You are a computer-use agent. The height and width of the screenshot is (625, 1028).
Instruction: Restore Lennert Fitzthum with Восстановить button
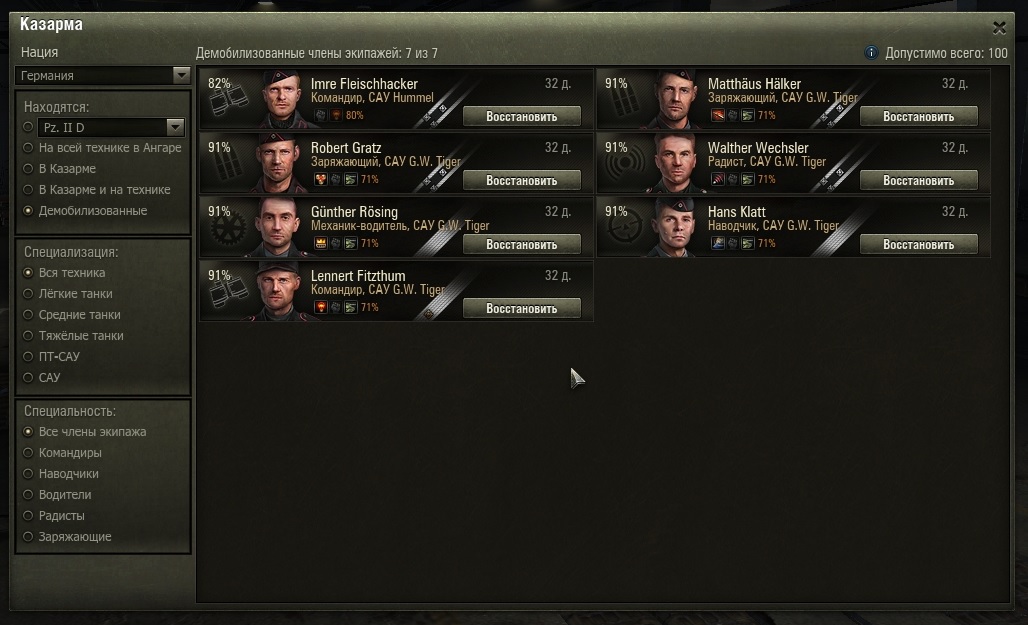[522, 308]
